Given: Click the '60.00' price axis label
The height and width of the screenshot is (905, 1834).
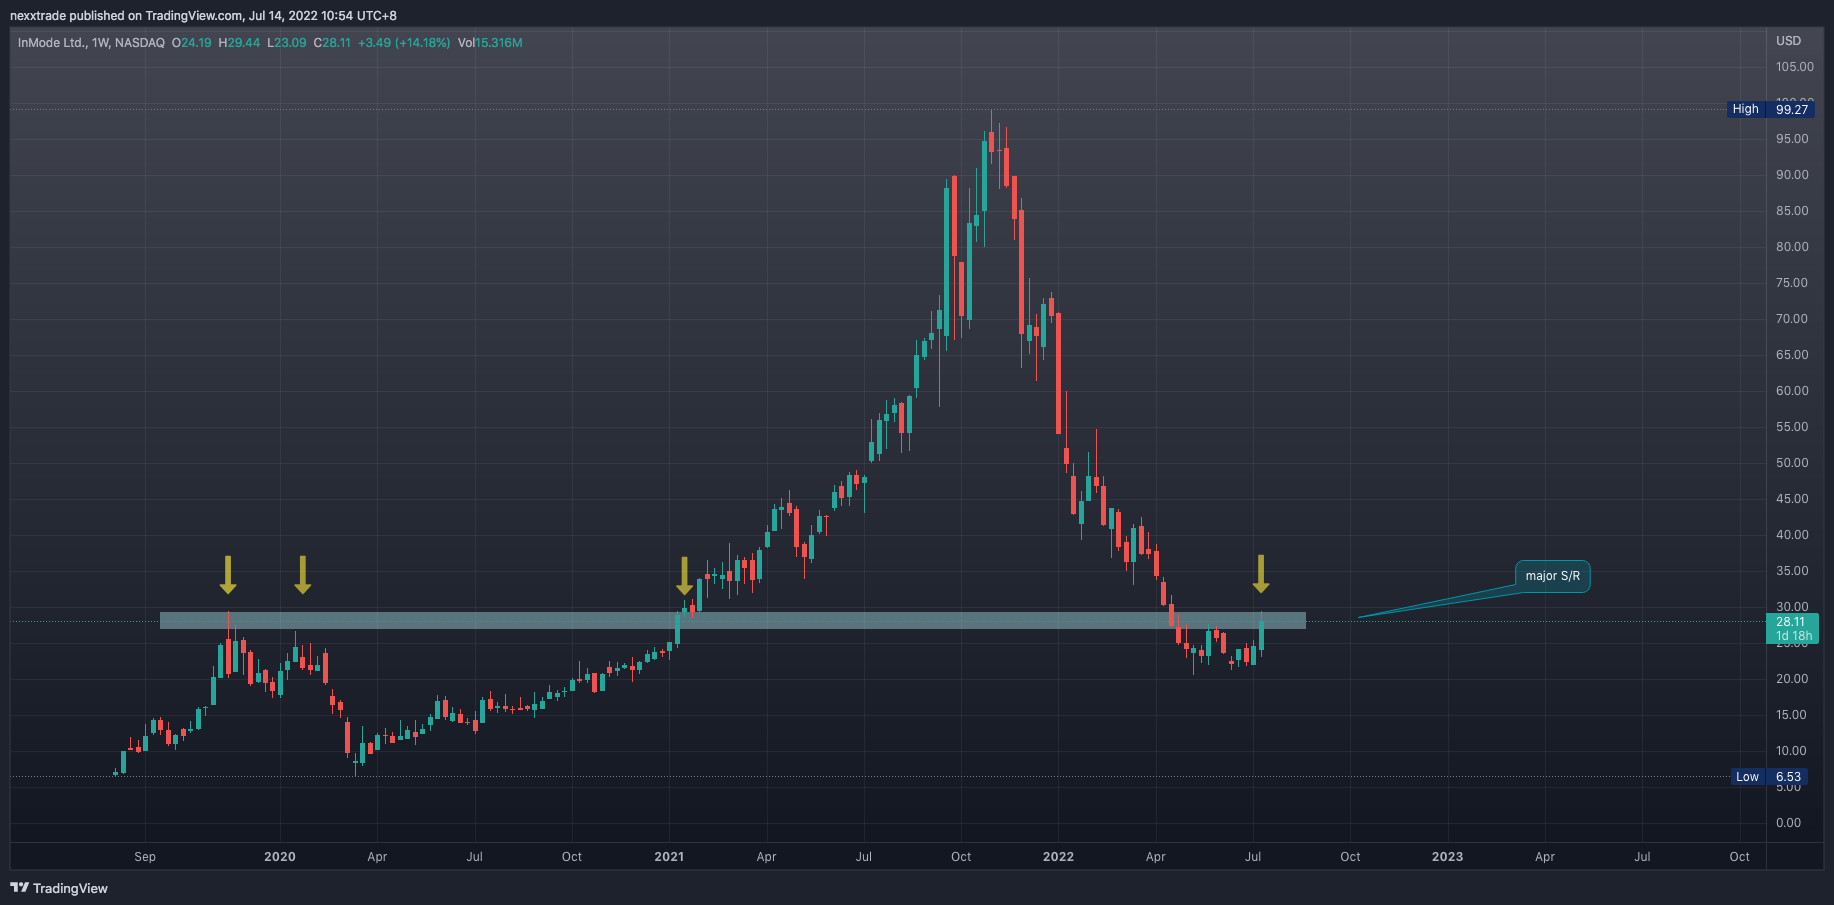Looking at the screenshot, I should [1792, 391].
